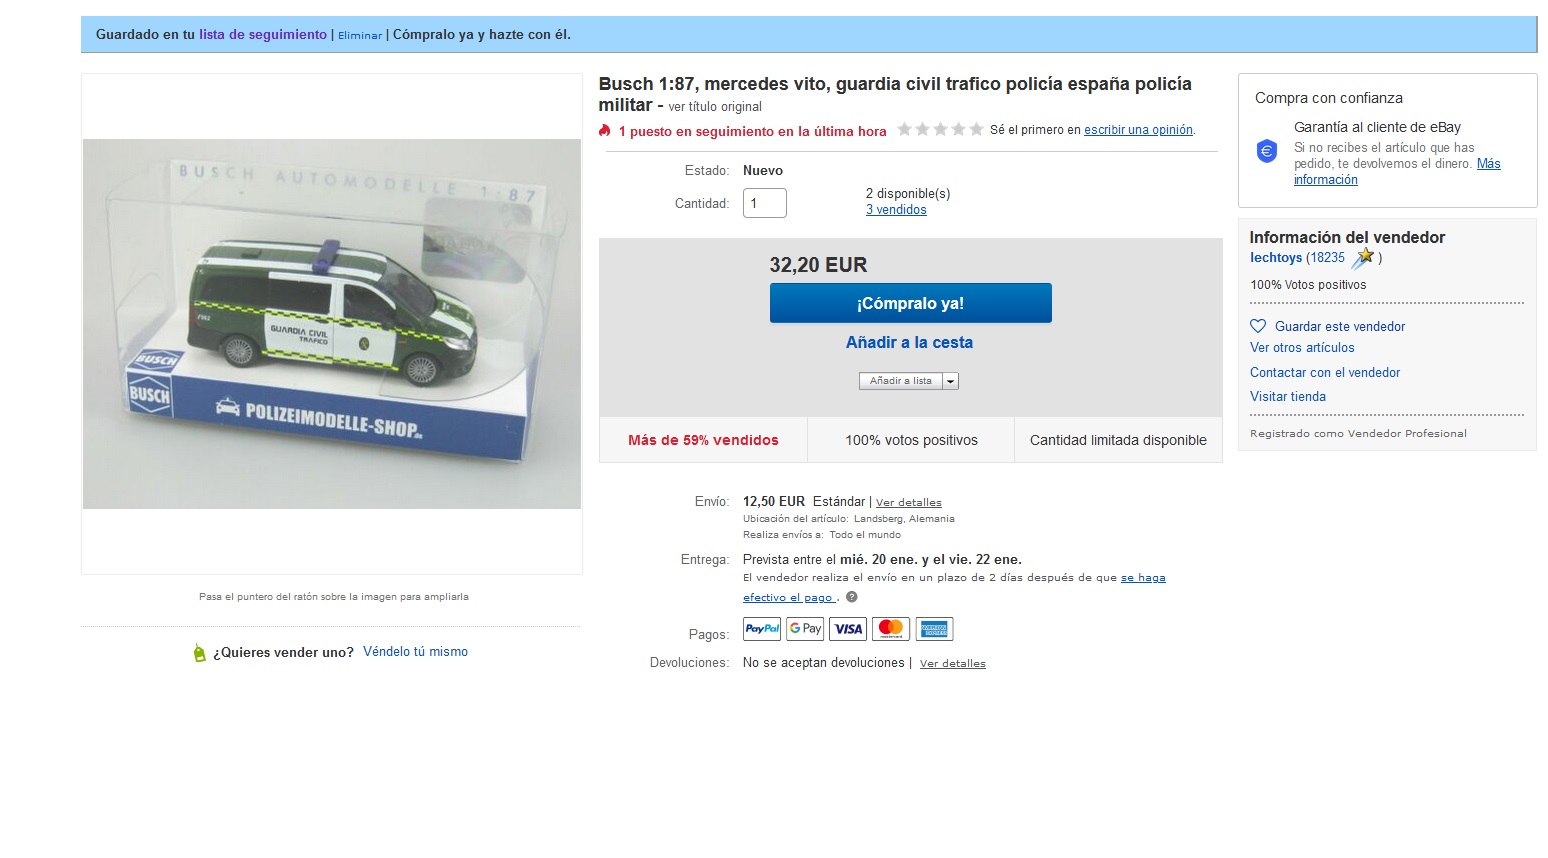Click the American Express card icon
Viewport: 1548px width, 858px height.
[x=934, y=629]
